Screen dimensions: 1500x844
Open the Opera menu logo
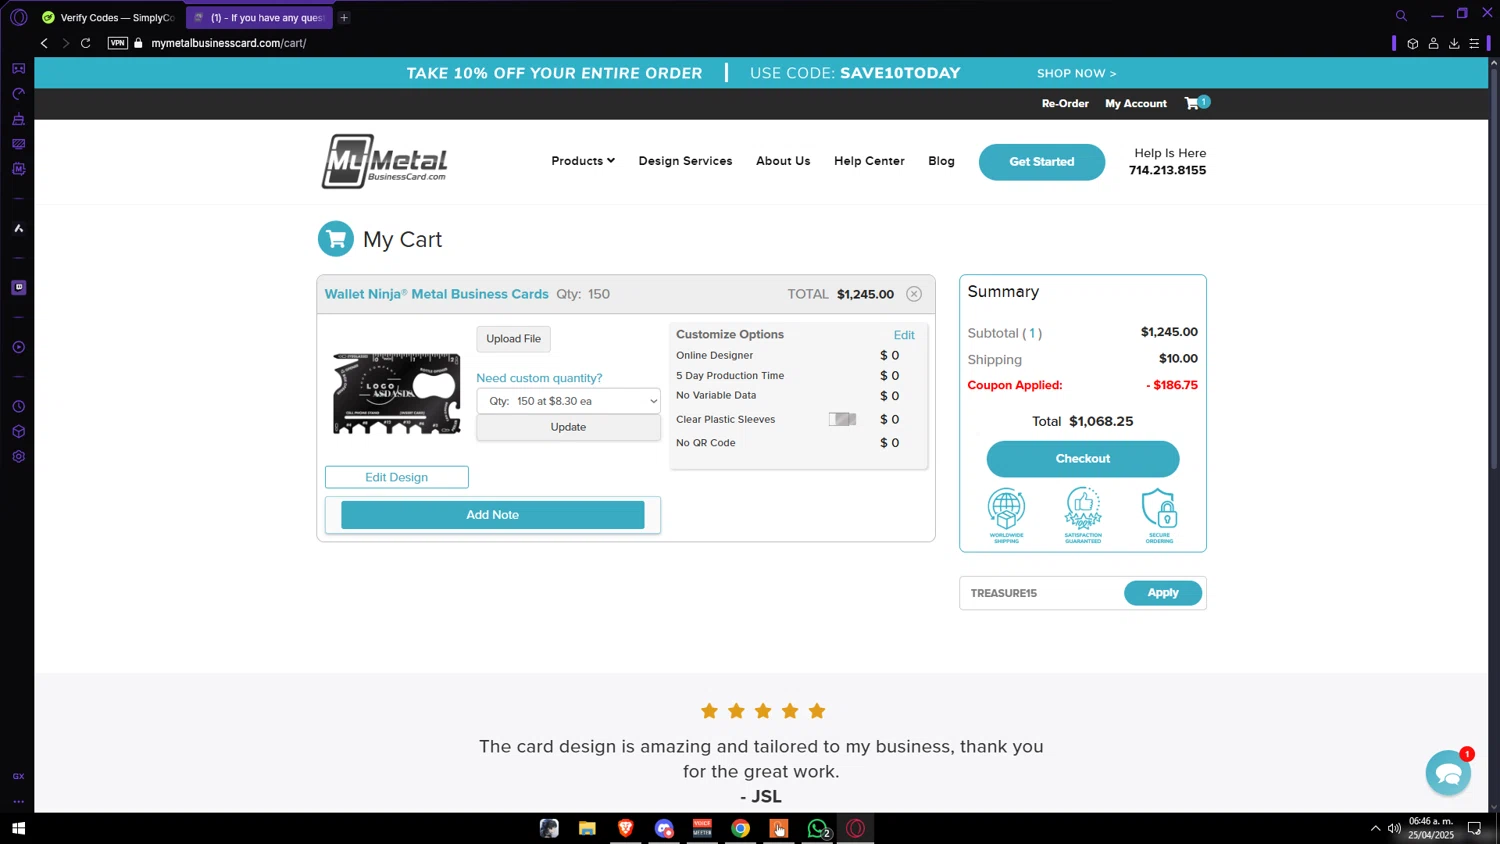[18, 17]
